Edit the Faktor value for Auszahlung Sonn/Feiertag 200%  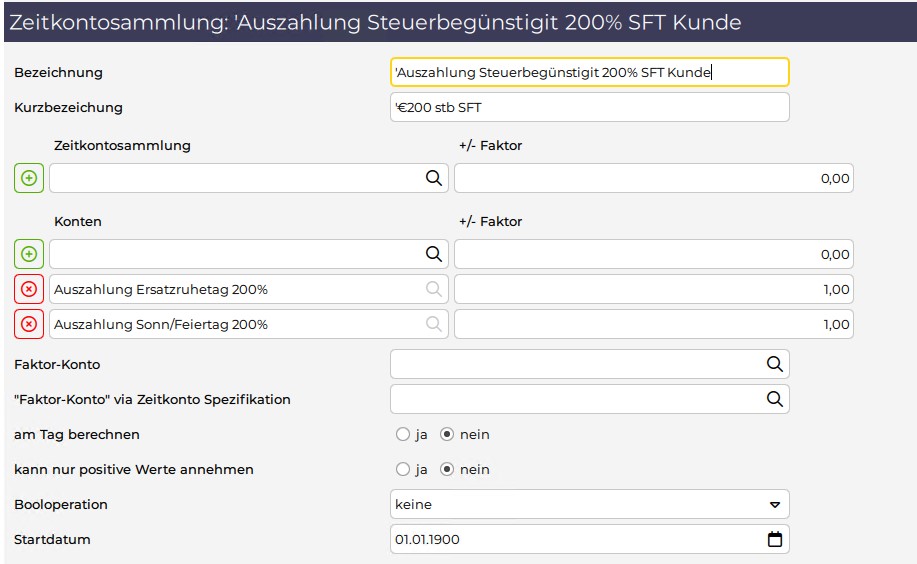click(654, 324)
